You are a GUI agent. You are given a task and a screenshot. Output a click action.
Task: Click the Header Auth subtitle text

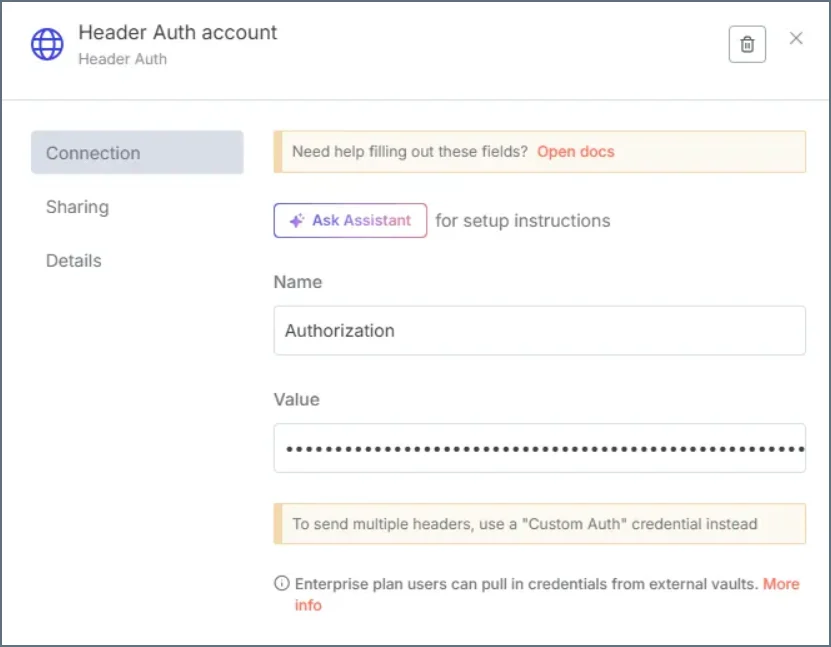(122, 59)
